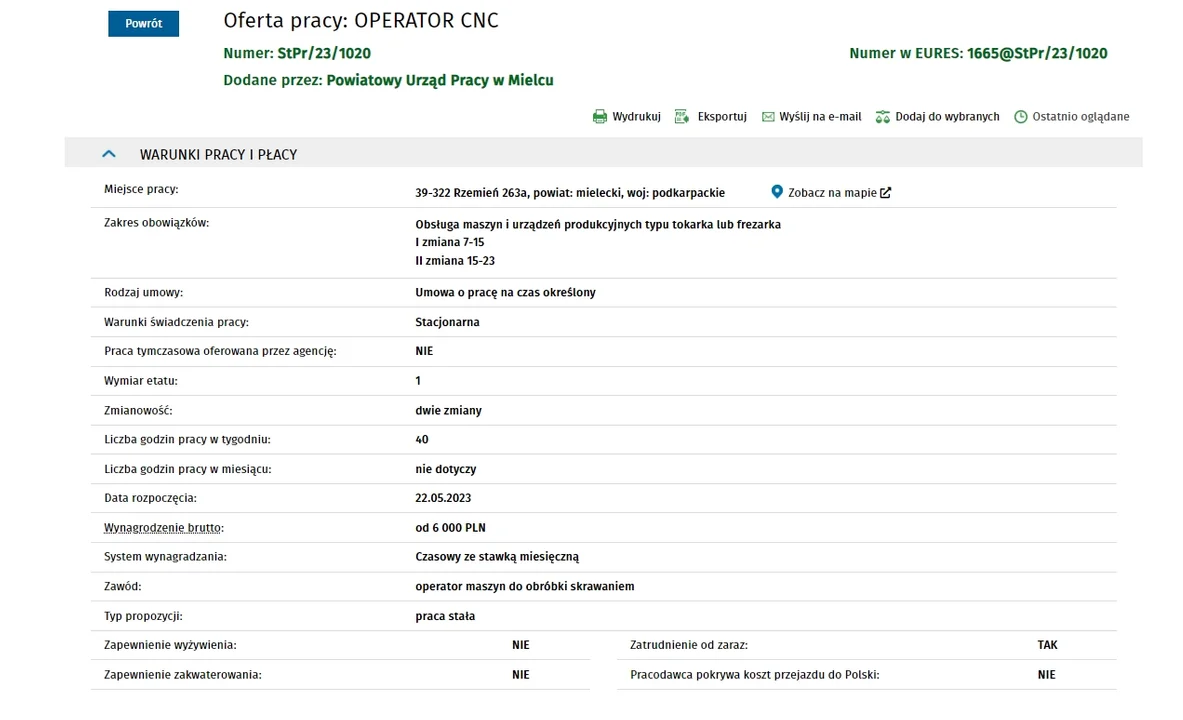The width and height of the screenshot is (1183, 720).
Task: Click the praca stała value
Action: coord(445,616)
